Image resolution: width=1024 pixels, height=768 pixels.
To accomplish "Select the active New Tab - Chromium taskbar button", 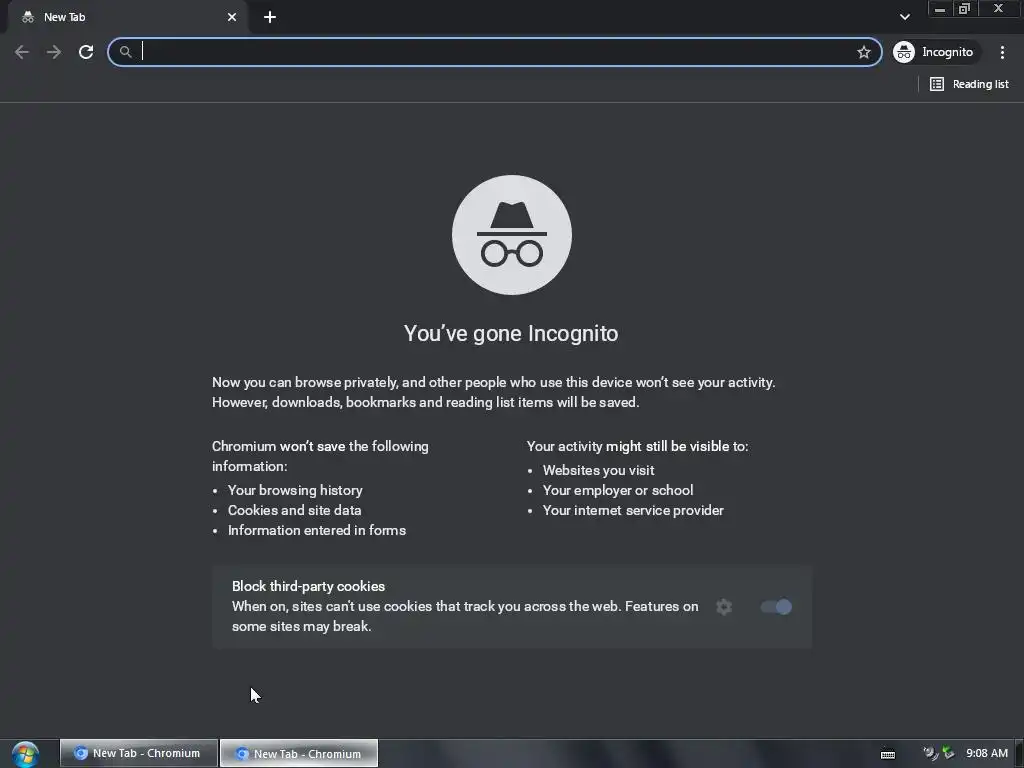I will pos(298,753).
